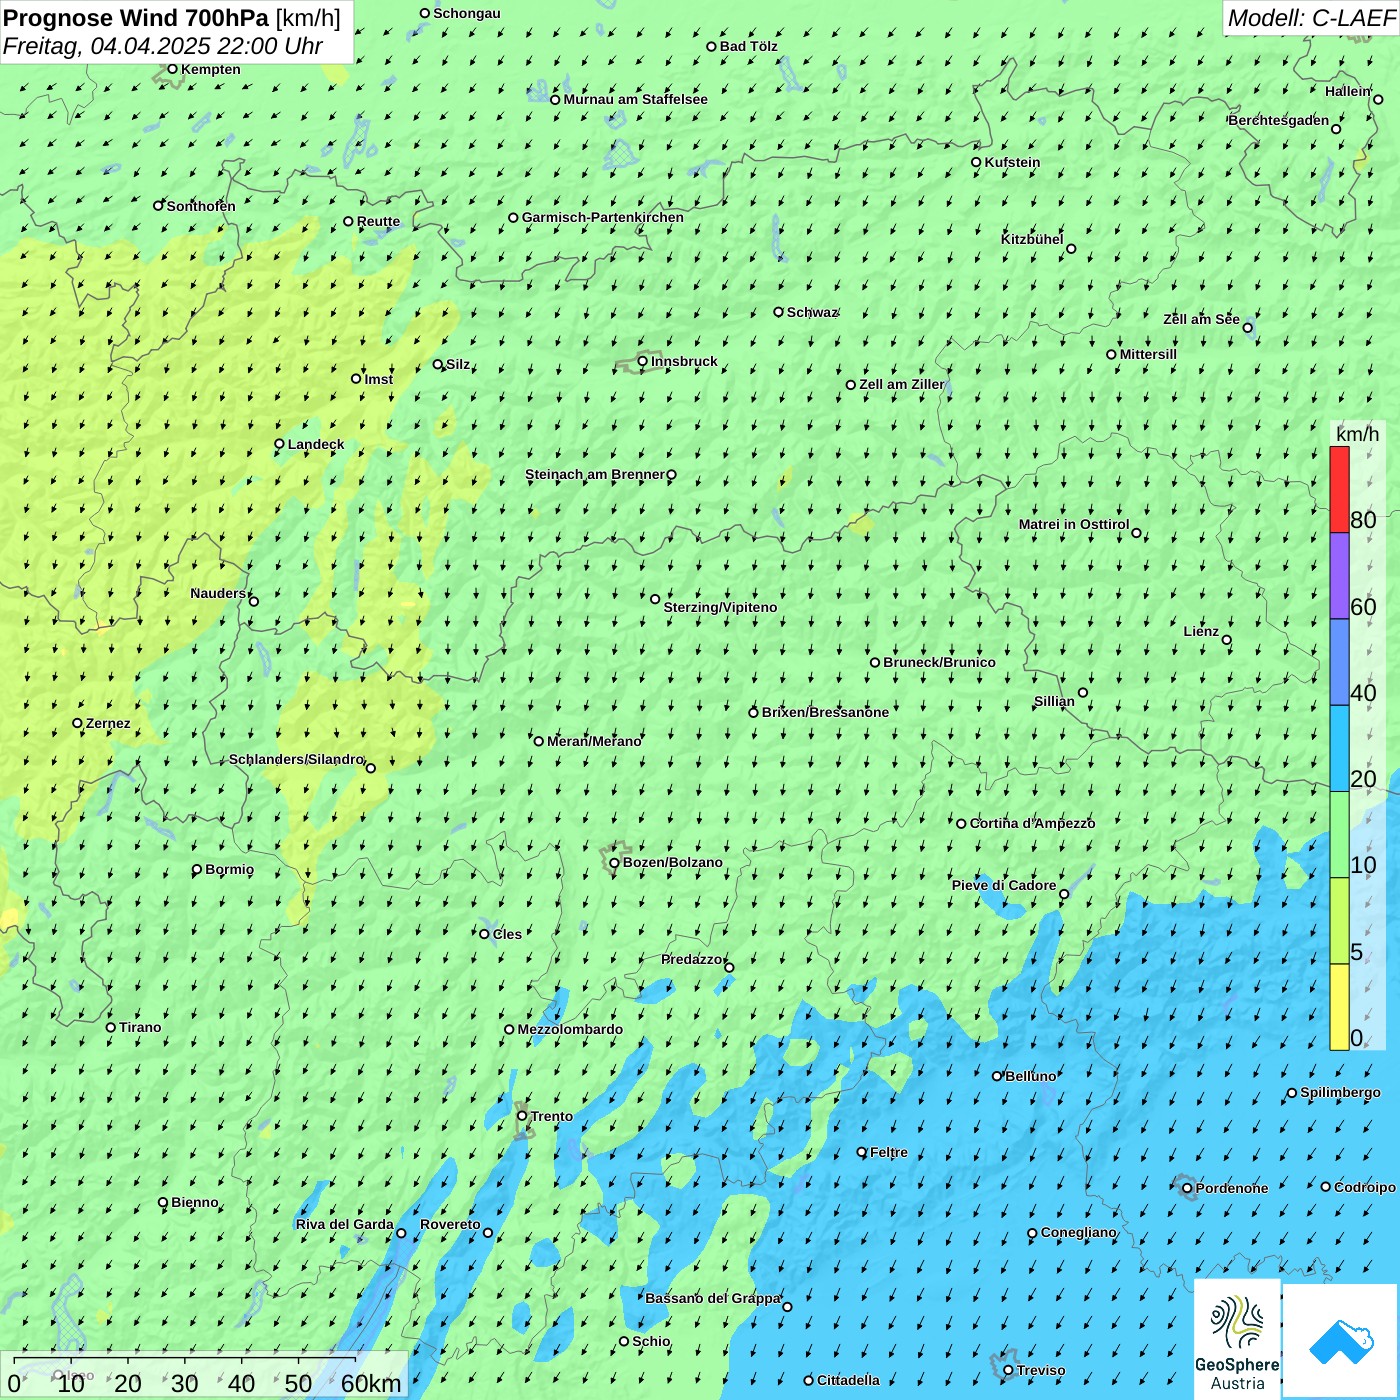Click the Feltre label
This screenshot has height=1400, width=1400.
(889, 1152)
